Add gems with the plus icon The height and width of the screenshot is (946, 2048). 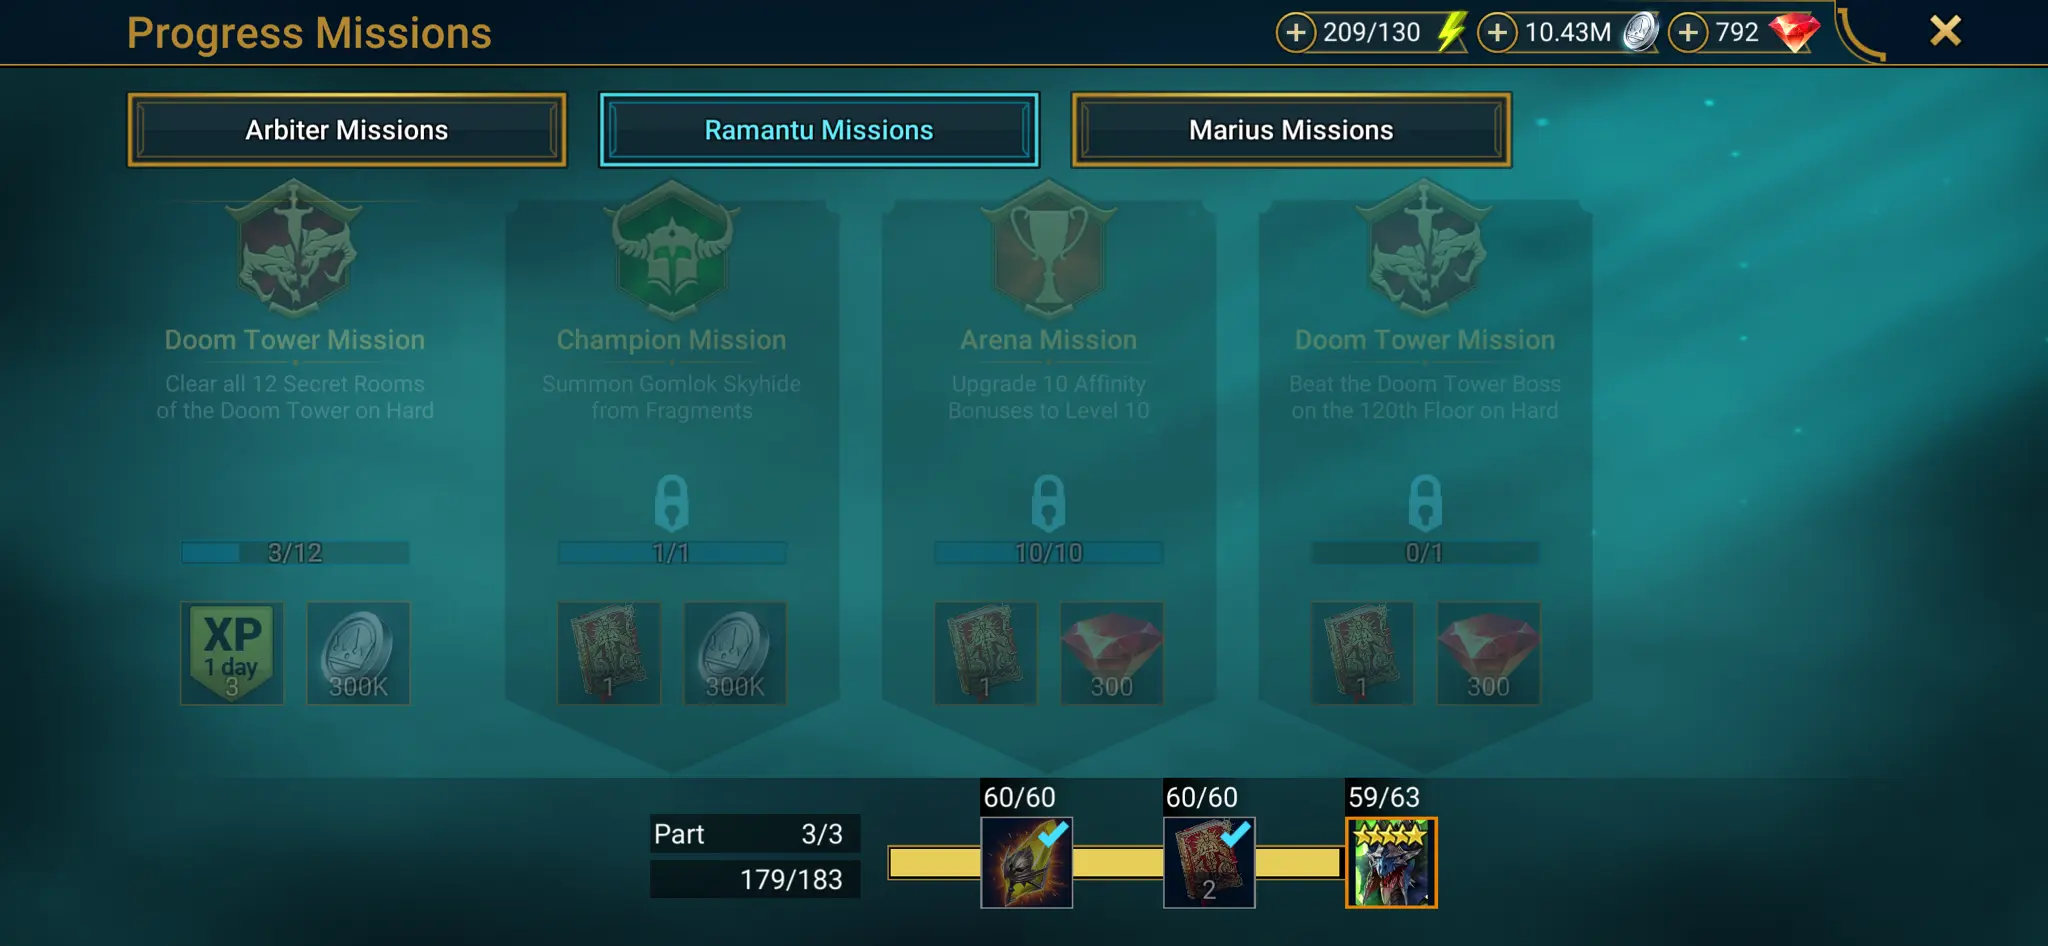tap(1688, 32)
